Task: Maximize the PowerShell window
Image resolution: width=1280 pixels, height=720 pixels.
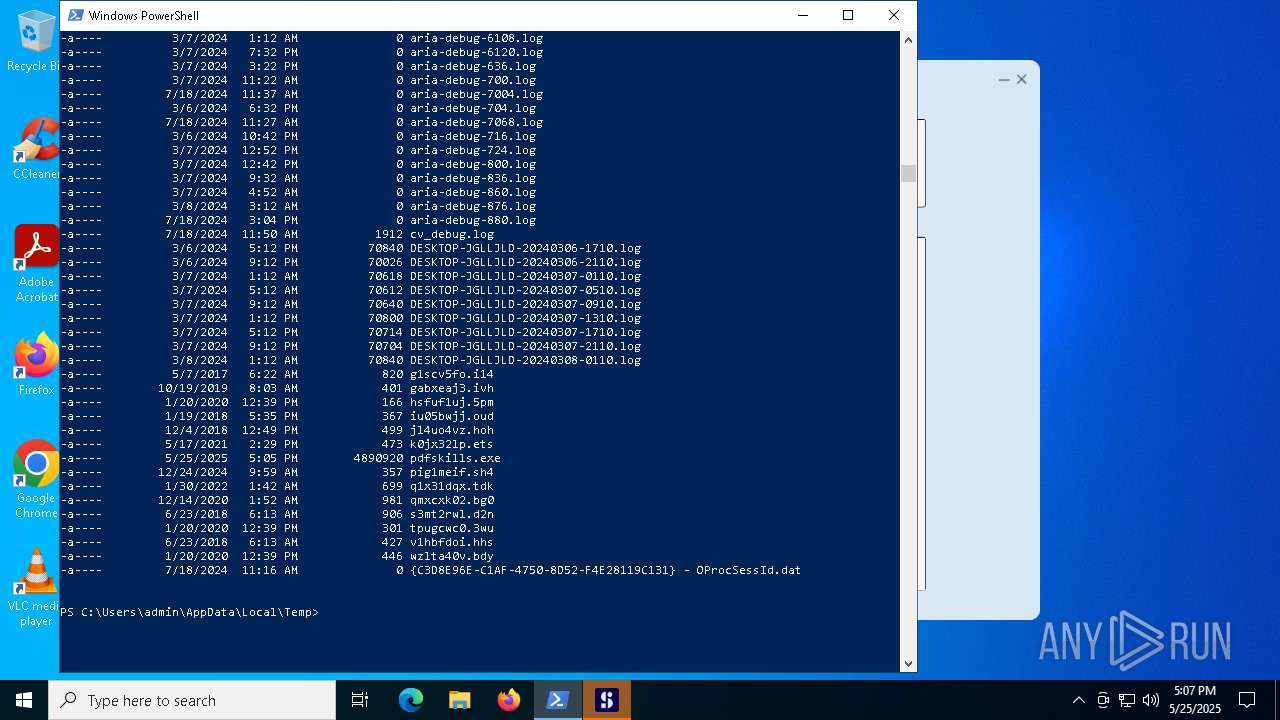Action: (848, 15)
